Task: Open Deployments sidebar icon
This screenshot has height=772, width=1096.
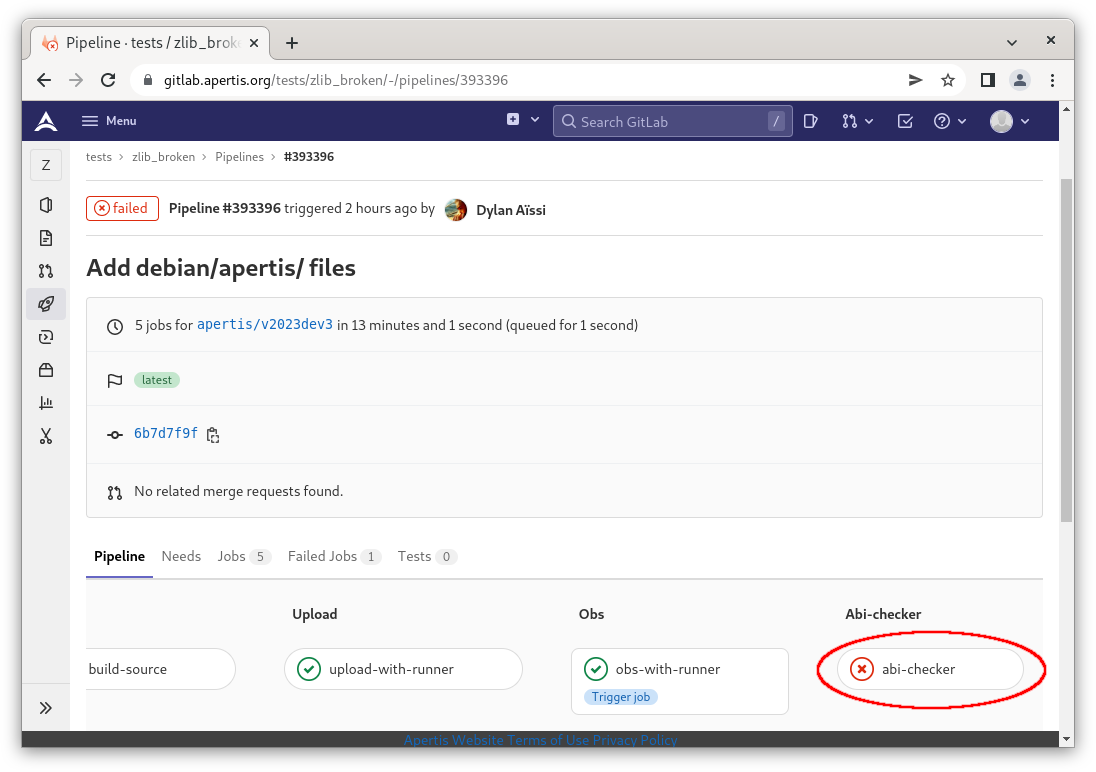Action: click(x=46, y=337)
